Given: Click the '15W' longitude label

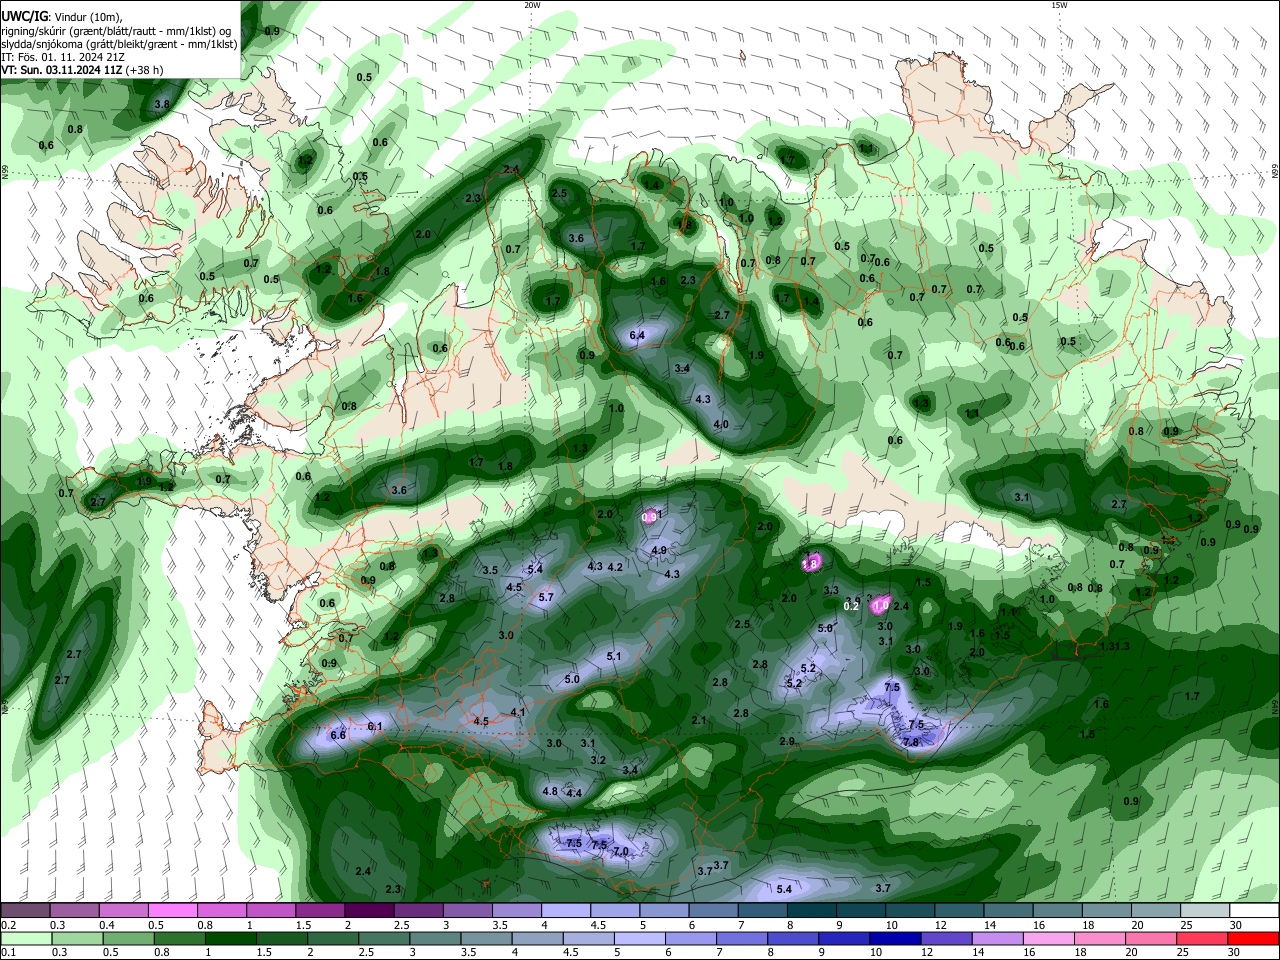Looking at the screenshot, I should [1059, 5].
